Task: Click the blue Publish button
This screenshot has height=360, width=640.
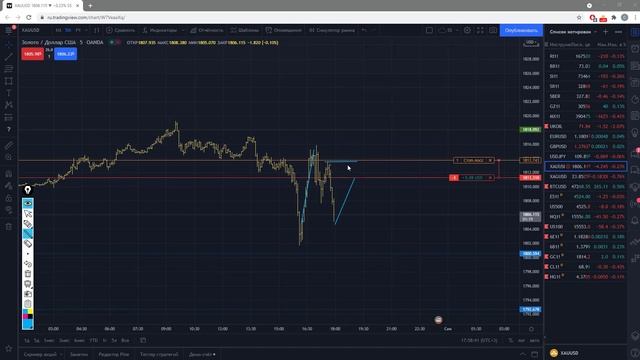Action: [x=521, y=30]
